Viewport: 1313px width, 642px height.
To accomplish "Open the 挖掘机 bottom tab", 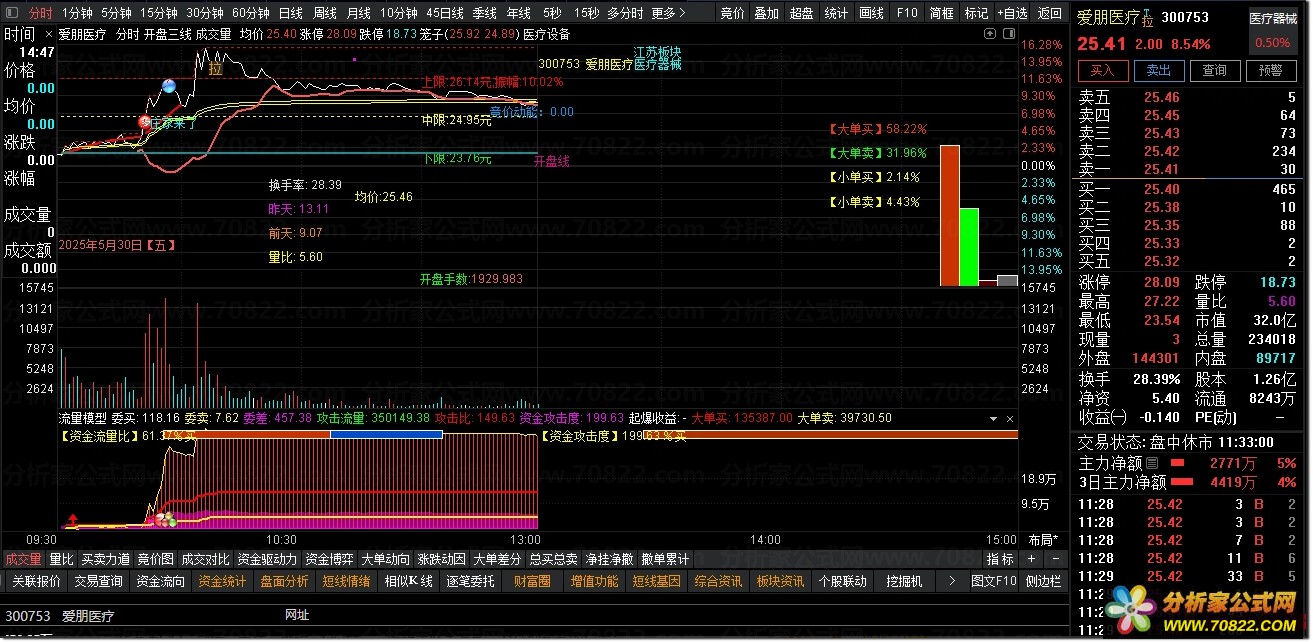I will (x=904, y=581).
